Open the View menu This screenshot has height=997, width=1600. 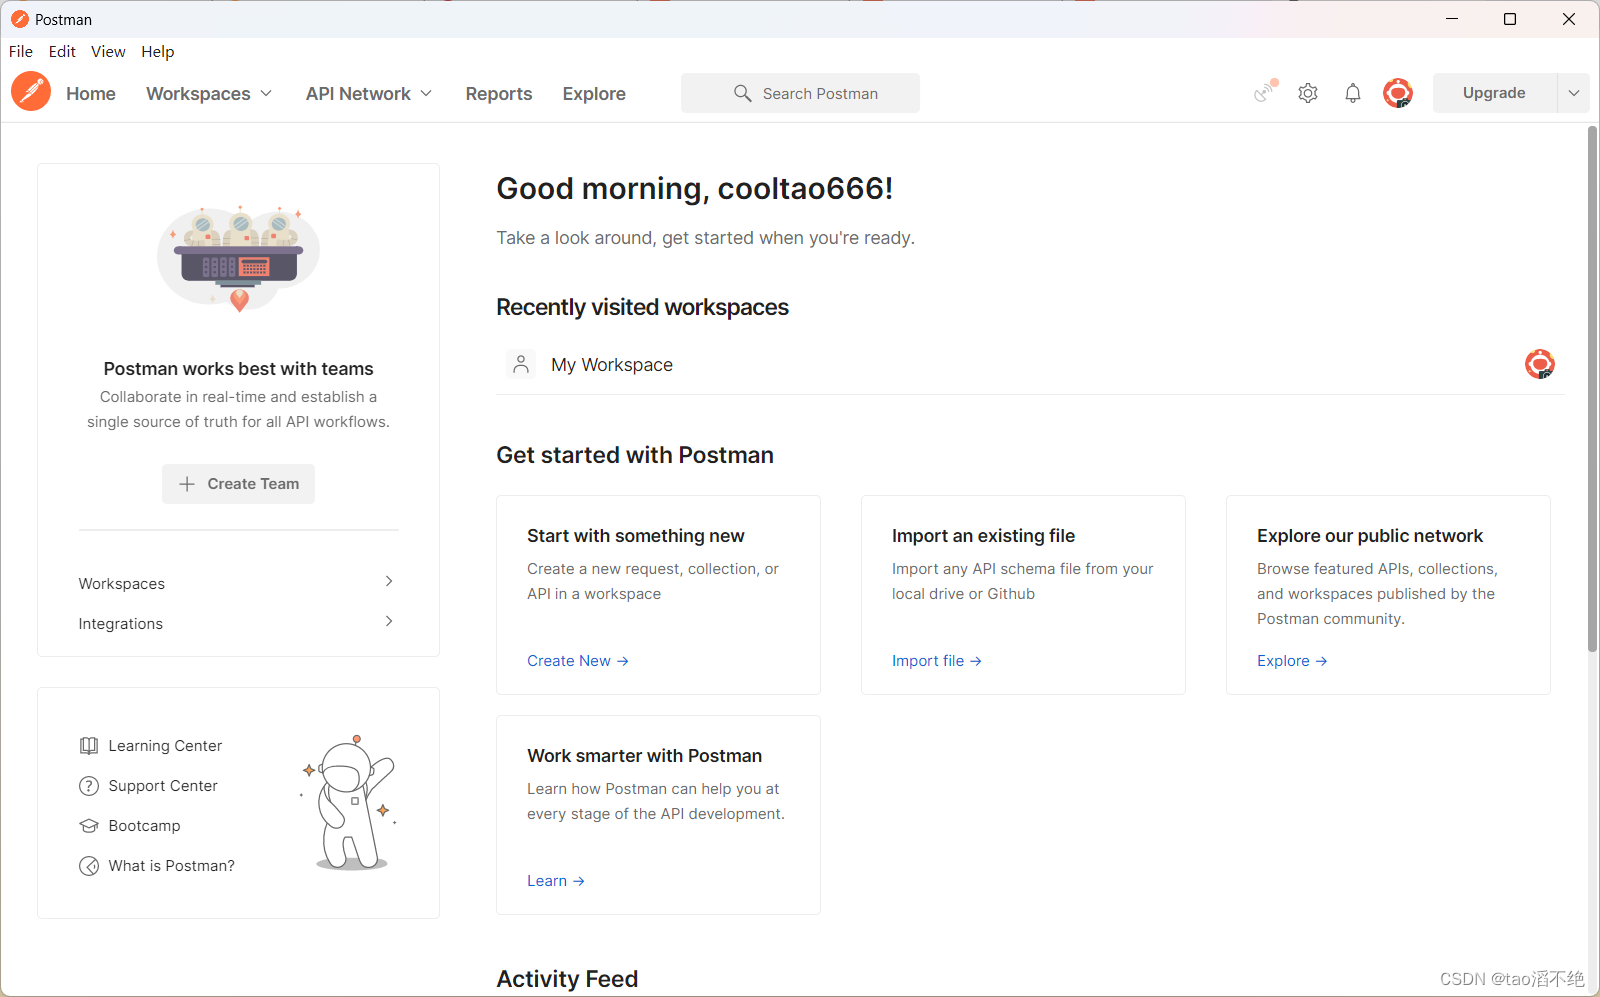(108, 52)
